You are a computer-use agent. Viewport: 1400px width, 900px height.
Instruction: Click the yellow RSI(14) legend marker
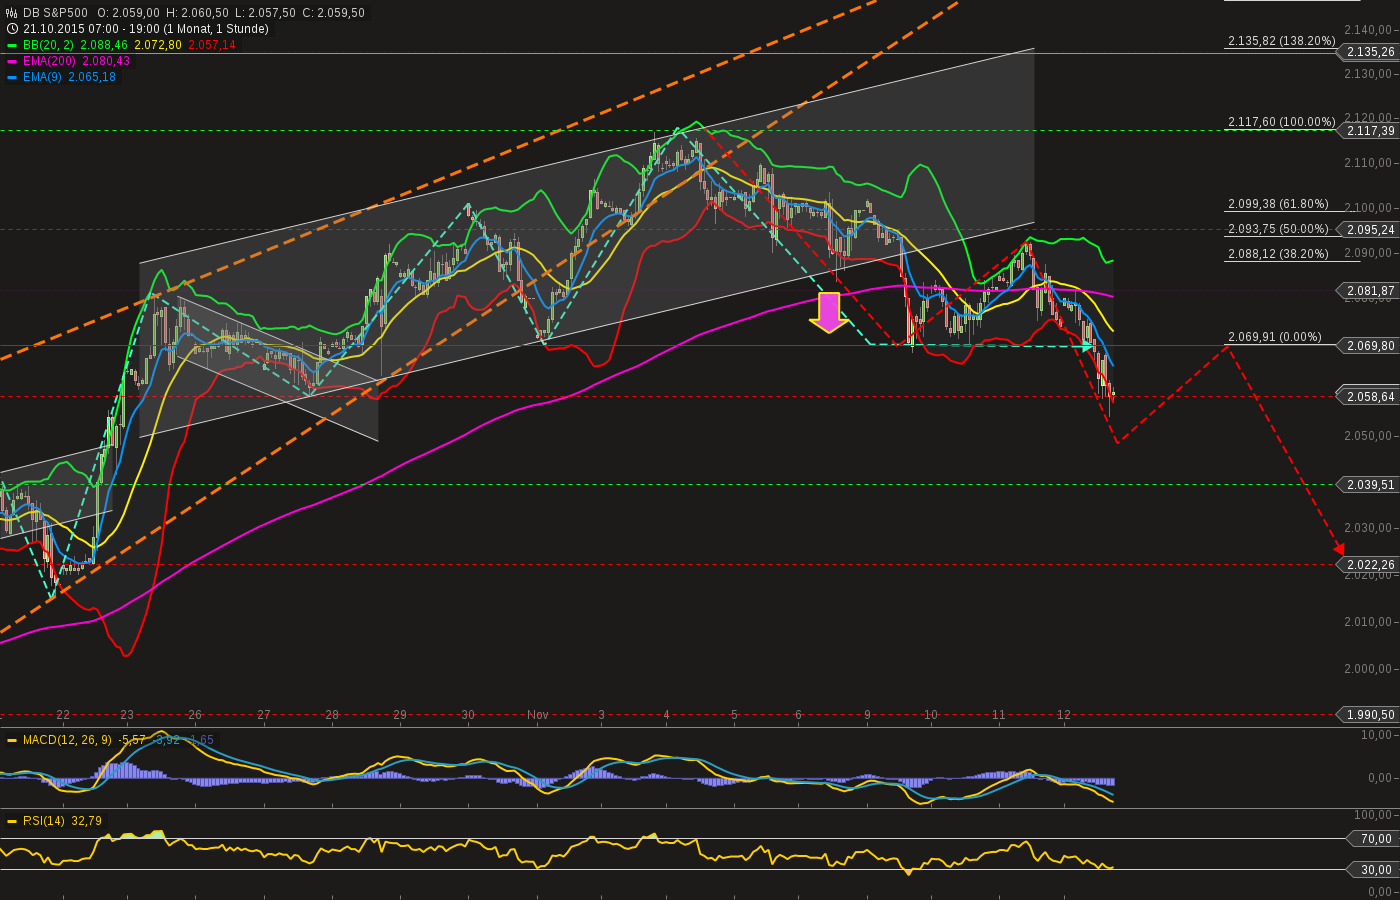point(12,821)
